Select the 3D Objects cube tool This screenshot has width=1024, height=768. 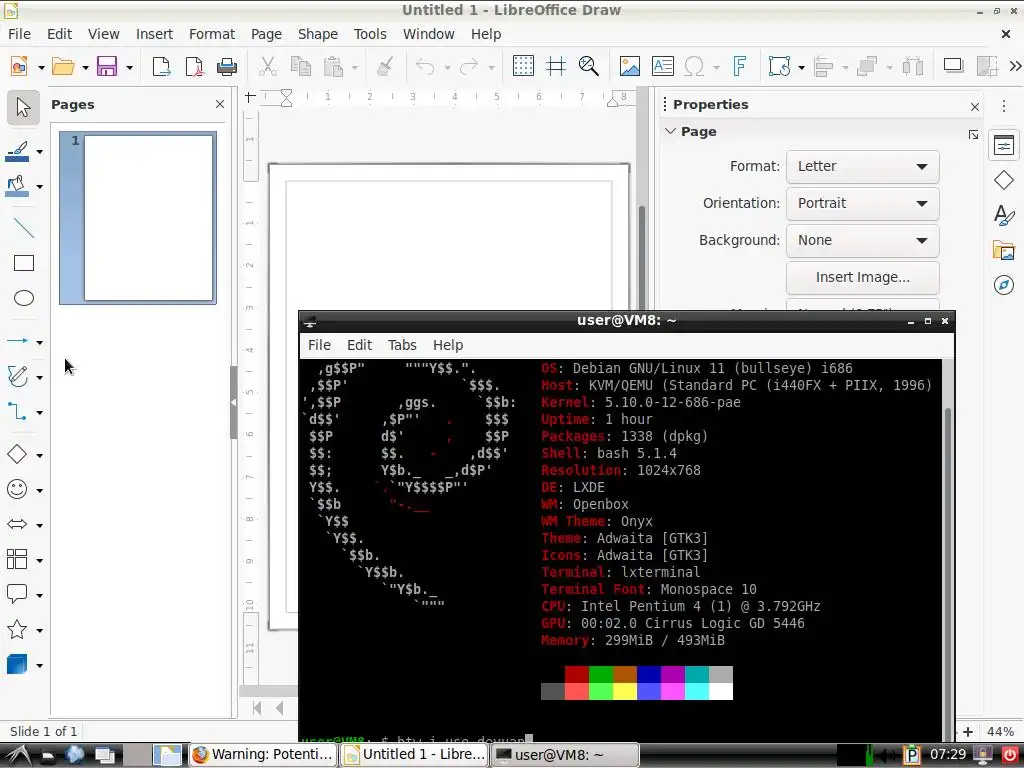[x=17, y=665]
